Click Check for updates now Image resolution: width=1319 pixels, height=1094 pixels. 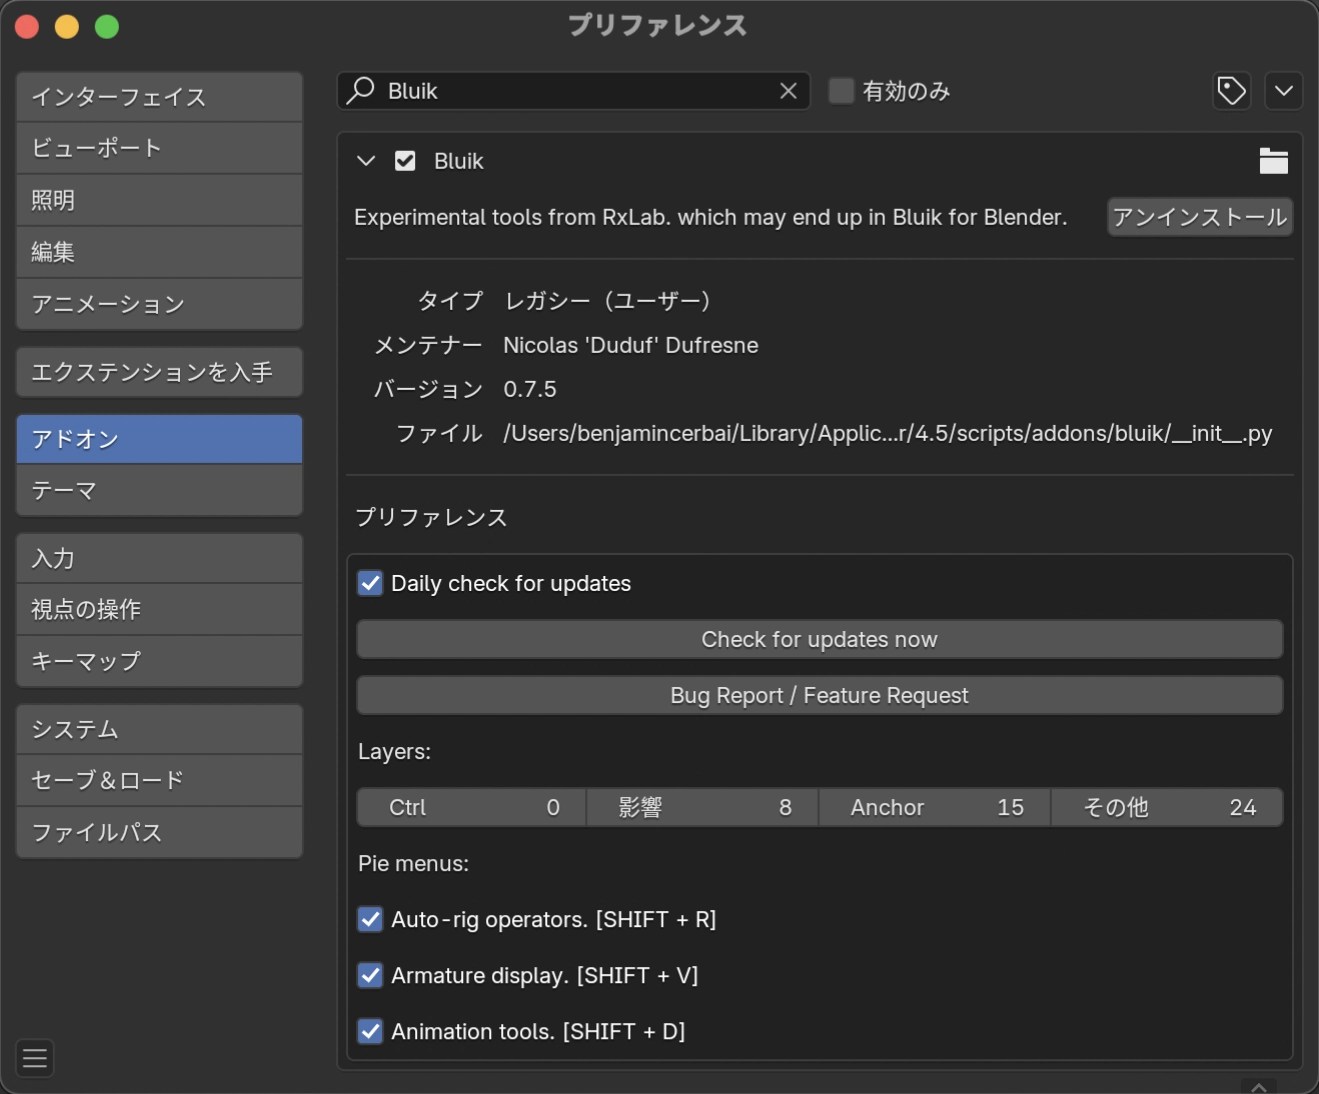click(x=820, y=639)
